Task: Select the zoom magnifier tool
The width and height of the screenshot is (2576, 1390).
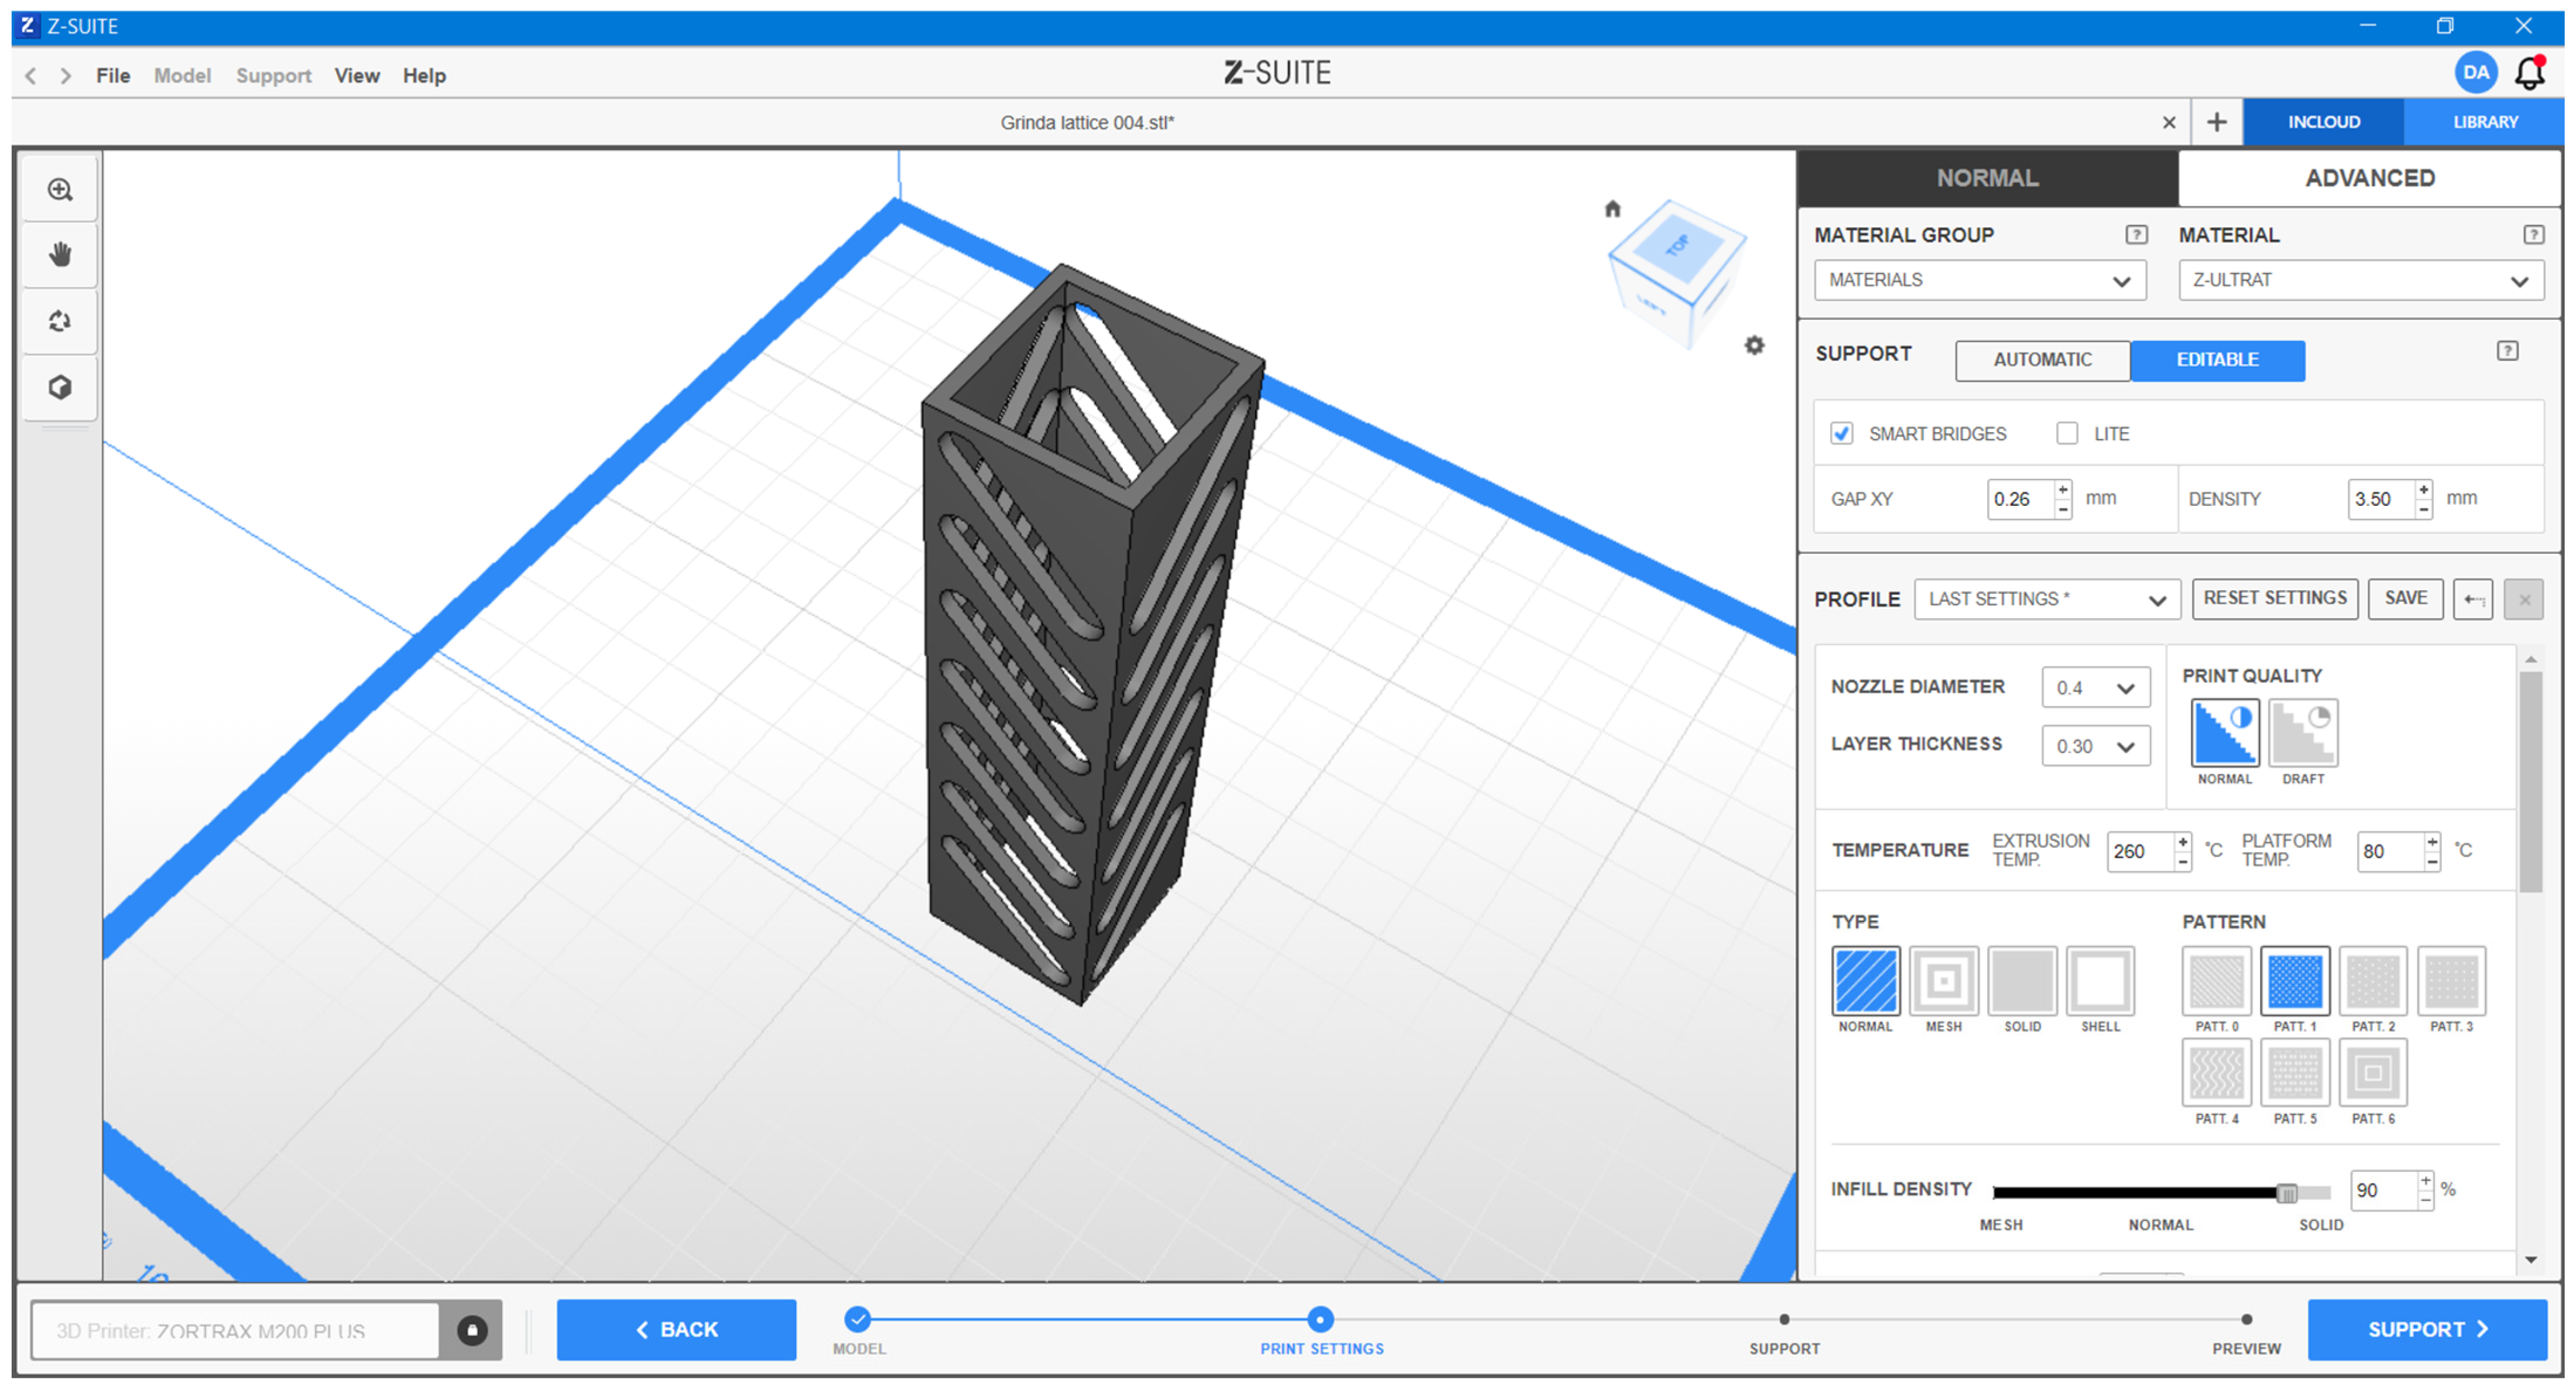Action: click(60, 189)
